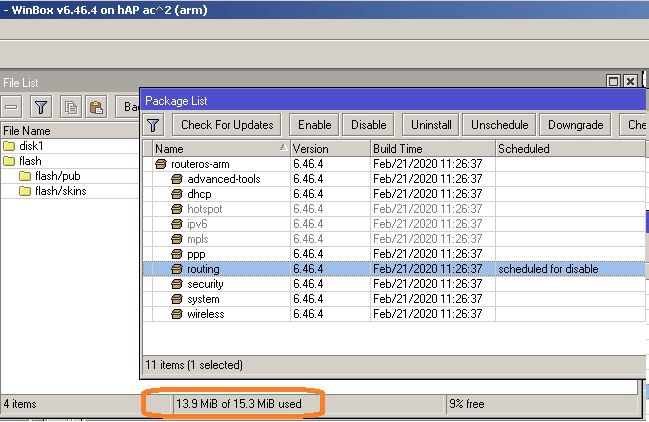This screenshot has height=422, width=649.
Task: Click the 'security' package name
Action: point(205,284)
